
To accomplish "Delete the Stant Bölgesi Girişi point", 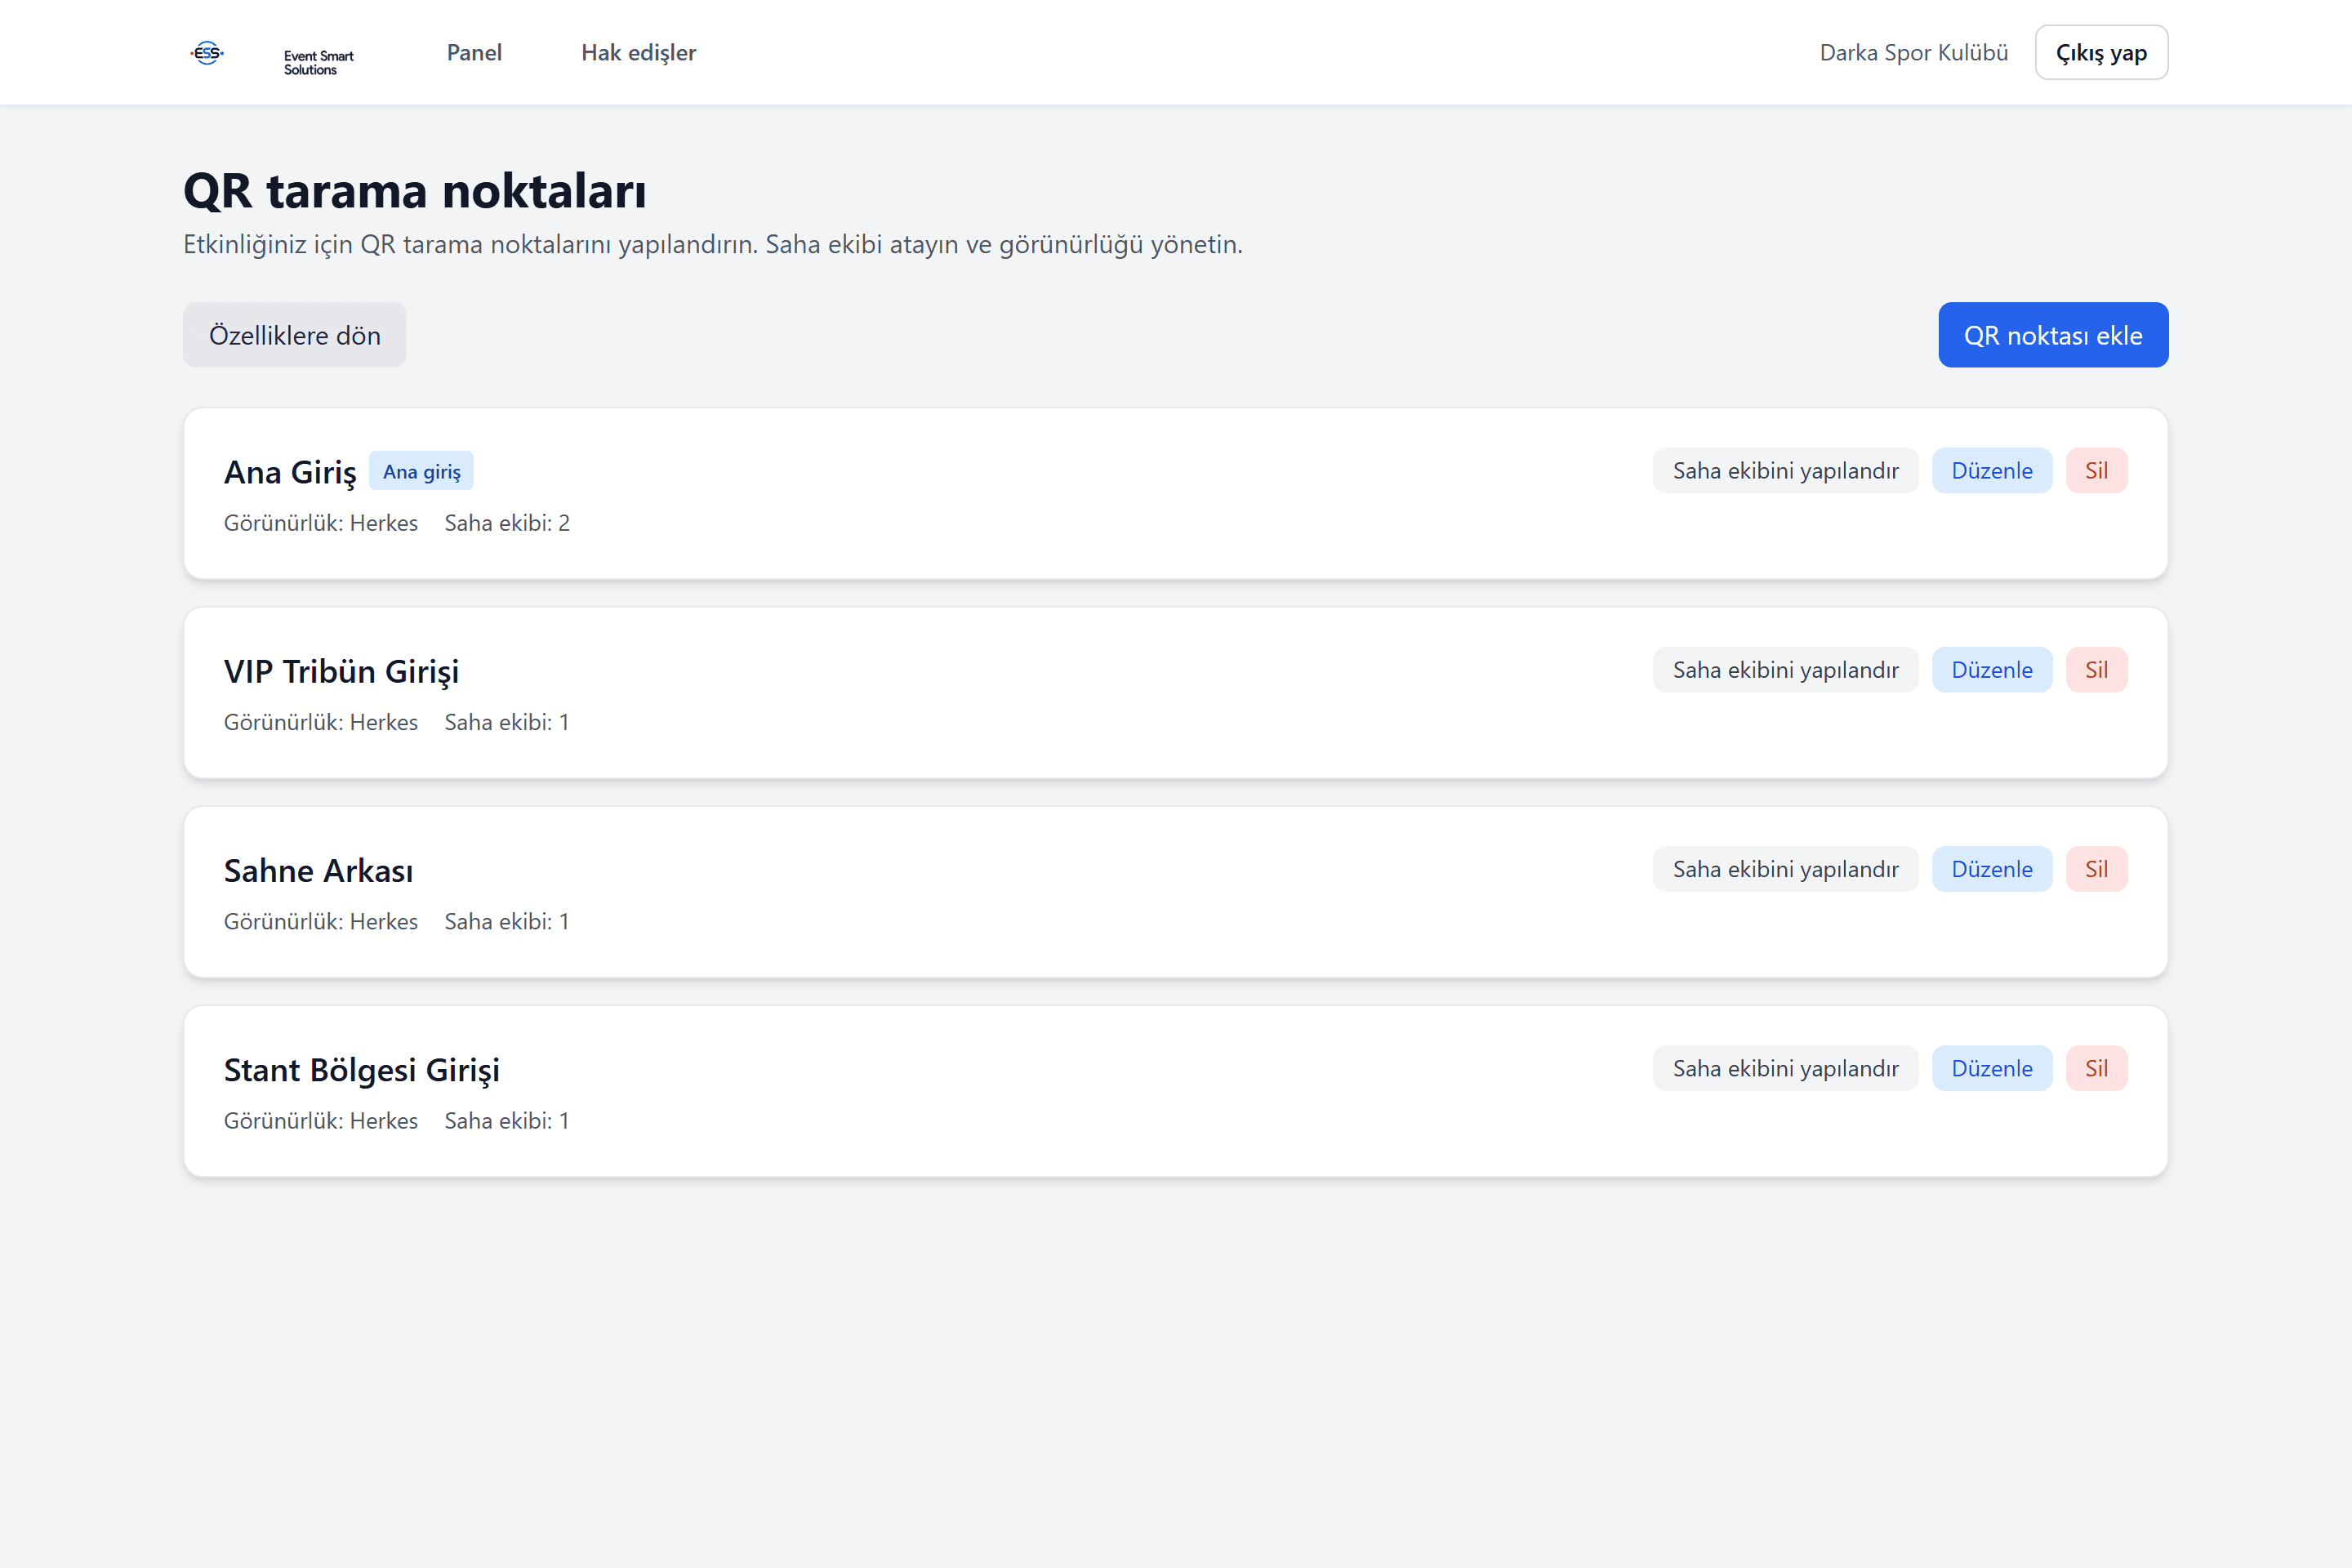I will [x=2096, y=1067].
